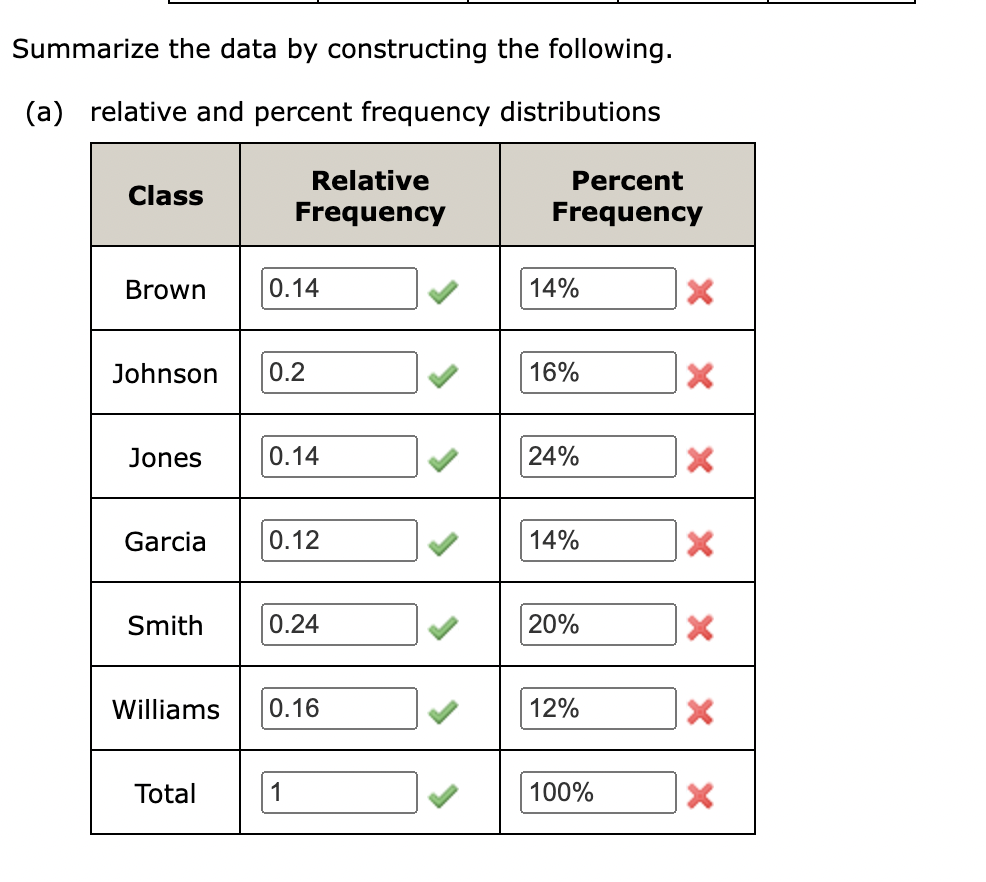Click the Class header cell
Image resolution: width=986 pixels, height=882 pixels.
click(x=165, y=195)
